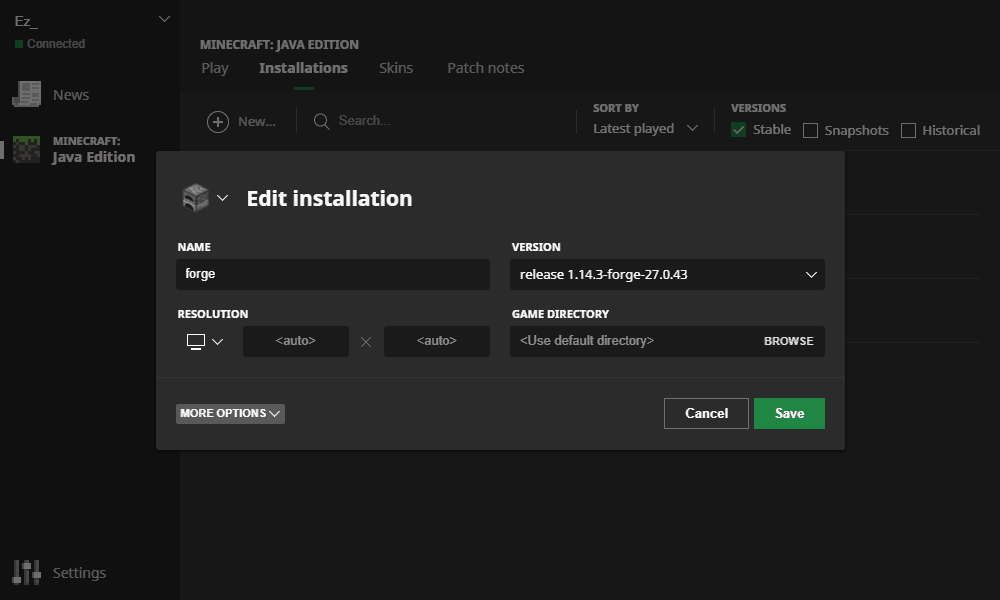1000x600 pixels.
Task: Switch to the Play tab
Action: tap(215, 68)
